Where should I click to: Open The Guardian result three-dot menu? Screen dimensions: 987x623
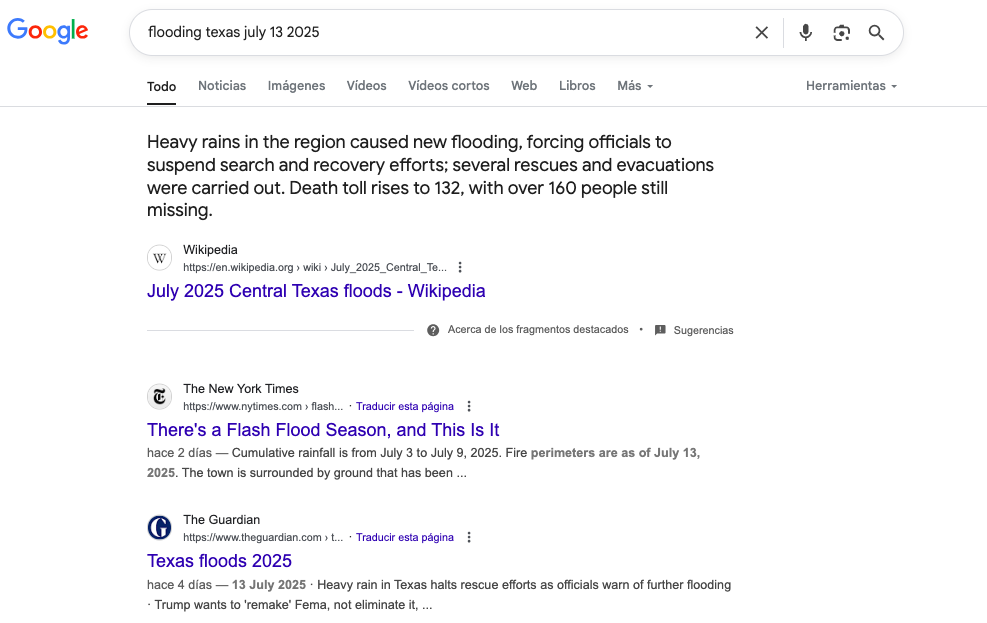(x=469, y=537)
